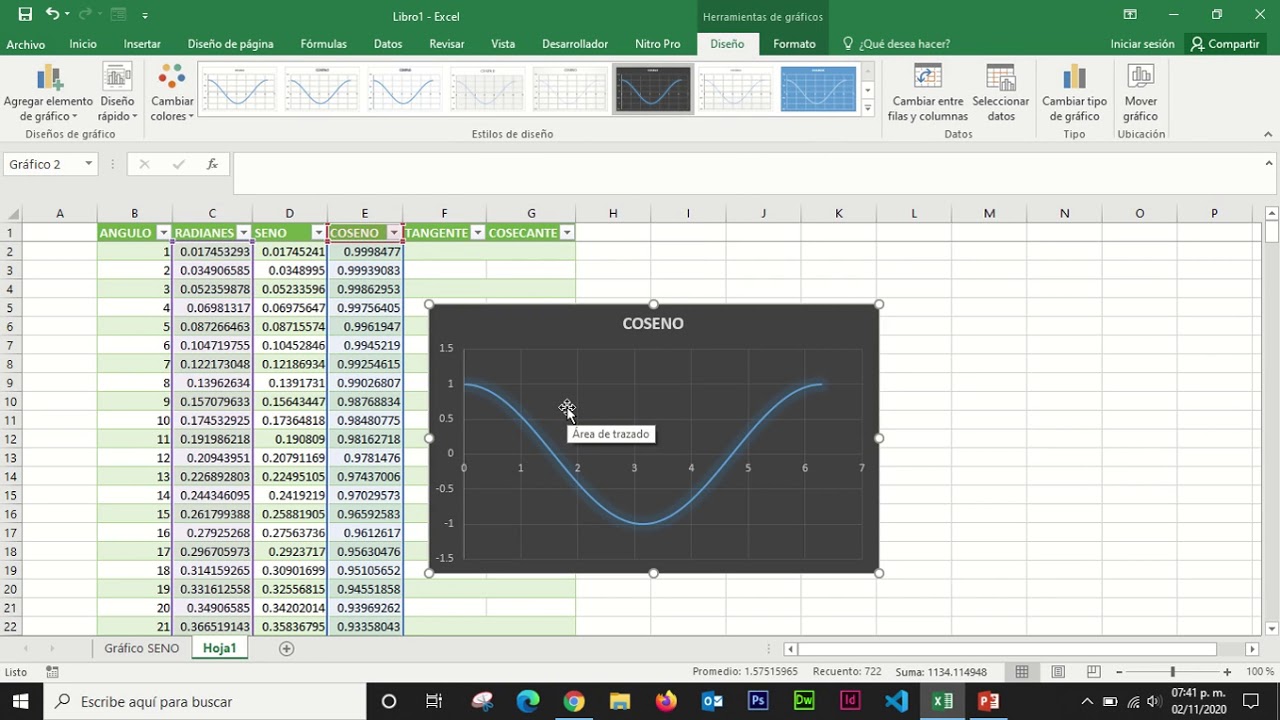The width and height of the screenshot is (1280, 720).
Task: Open the Diseño rápido layout gallery
Action: (117, 93)
